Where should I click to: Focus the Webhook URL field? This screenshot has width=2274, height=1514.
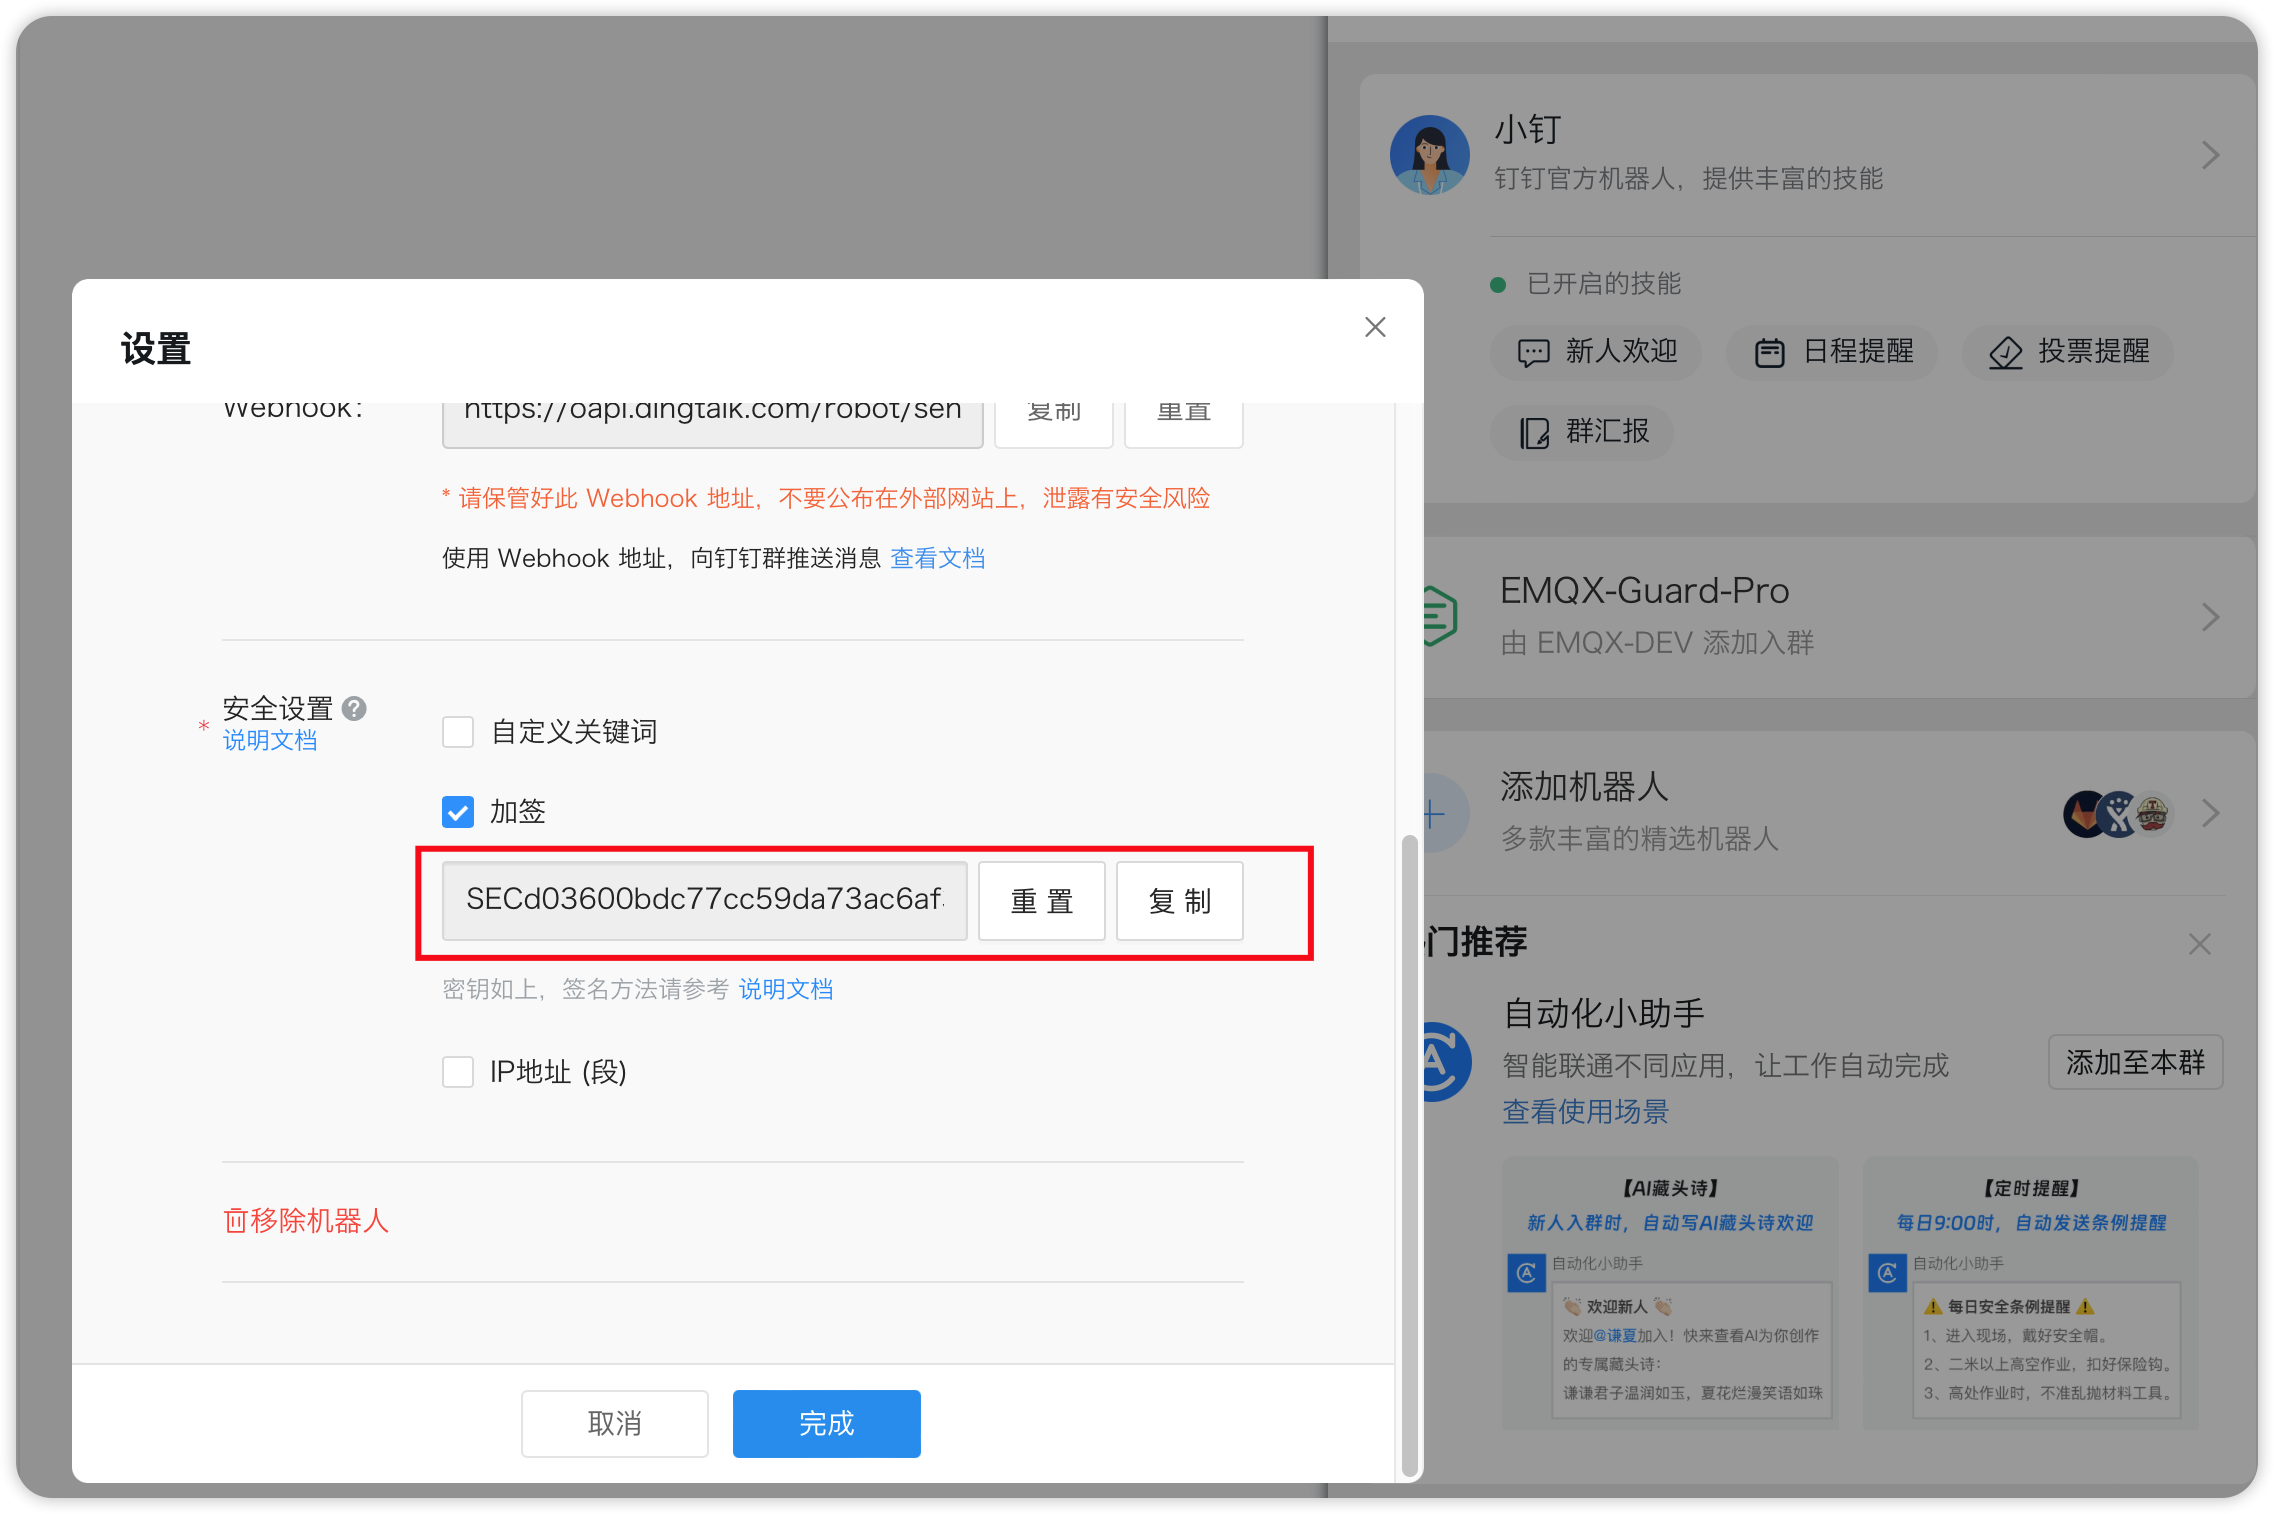712,423
